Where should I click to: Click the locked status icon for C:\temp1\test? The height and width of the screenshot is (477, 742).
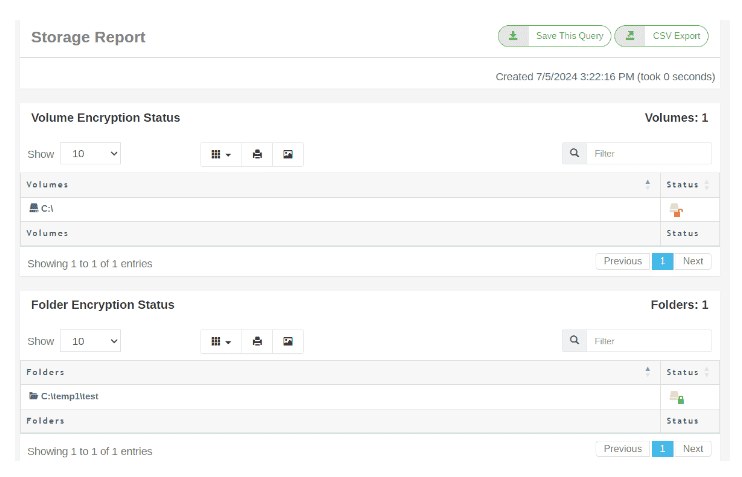pos(677,397)
